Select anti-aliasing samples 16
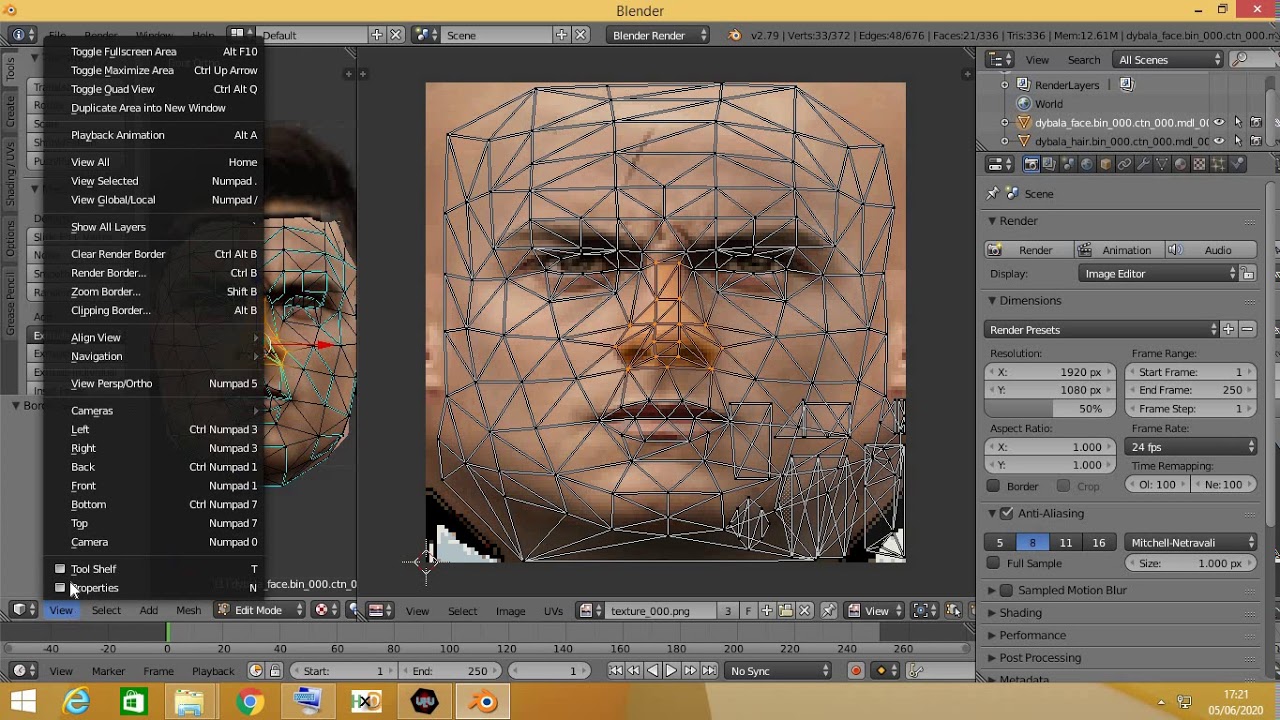The height and width of the screenshot is (720, 1280). coord(1099,542)
